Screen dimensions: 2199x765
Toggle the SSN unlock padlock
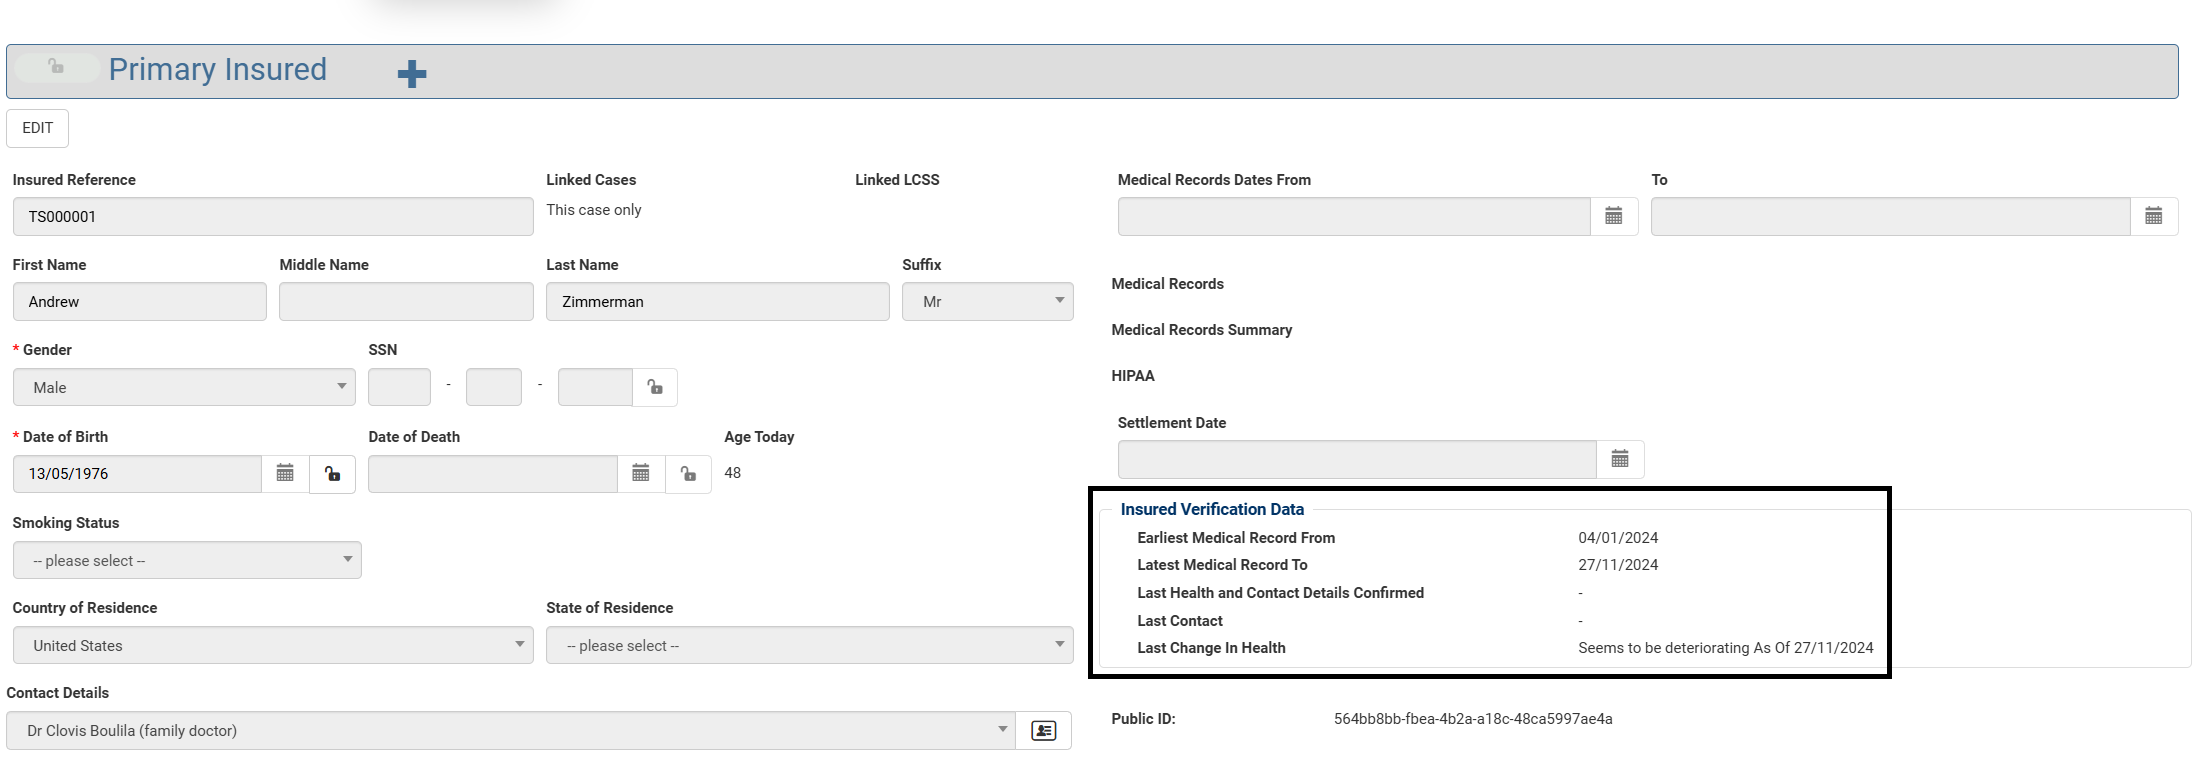[655, 387]
